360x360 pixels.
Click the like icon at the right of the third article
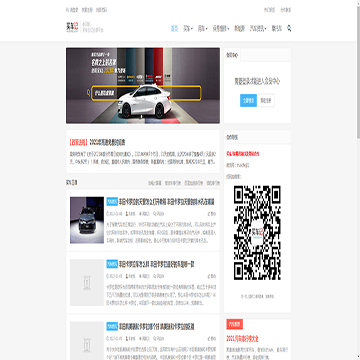click(x=210, y=339)
